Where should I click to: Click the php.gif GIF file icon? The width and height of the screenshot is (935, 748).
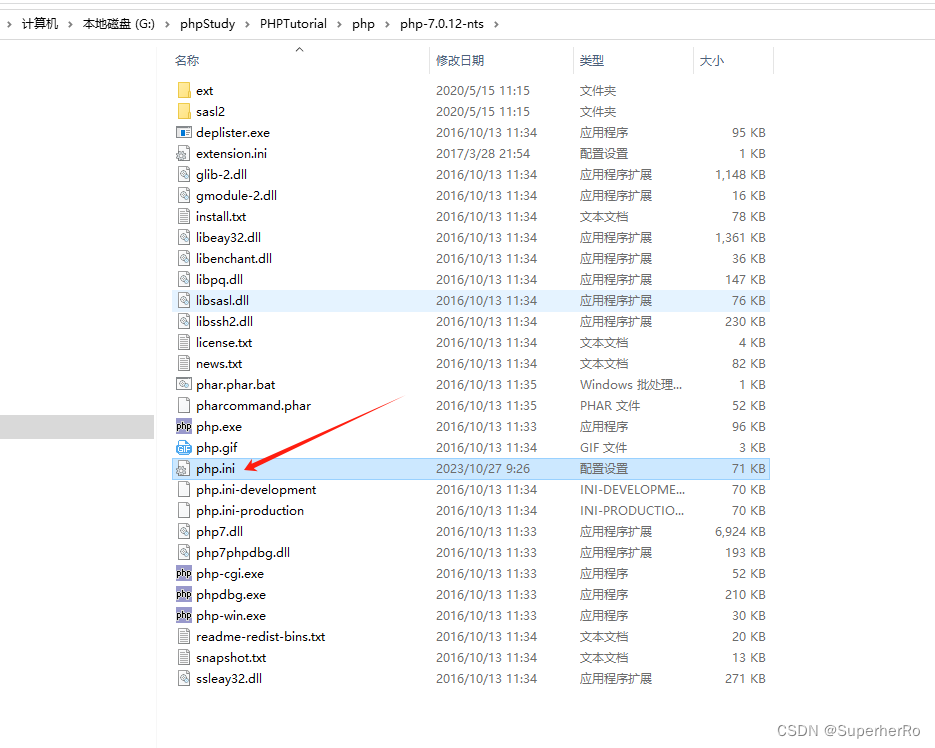(184, 447)
